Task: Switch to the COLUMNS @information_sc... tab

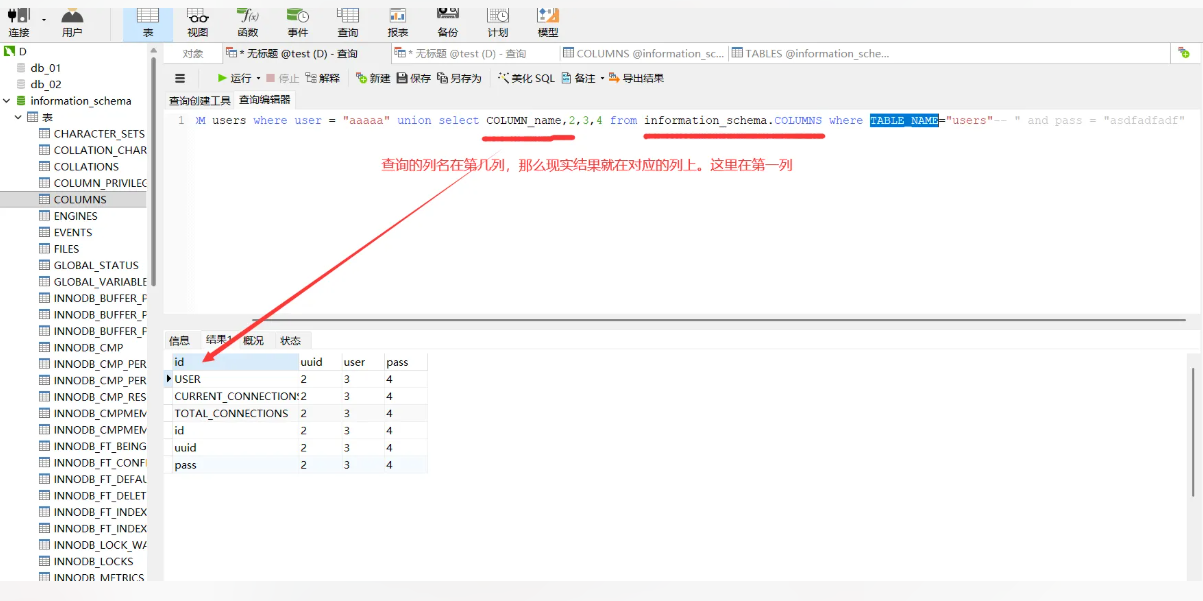Action: click(643, 54)
